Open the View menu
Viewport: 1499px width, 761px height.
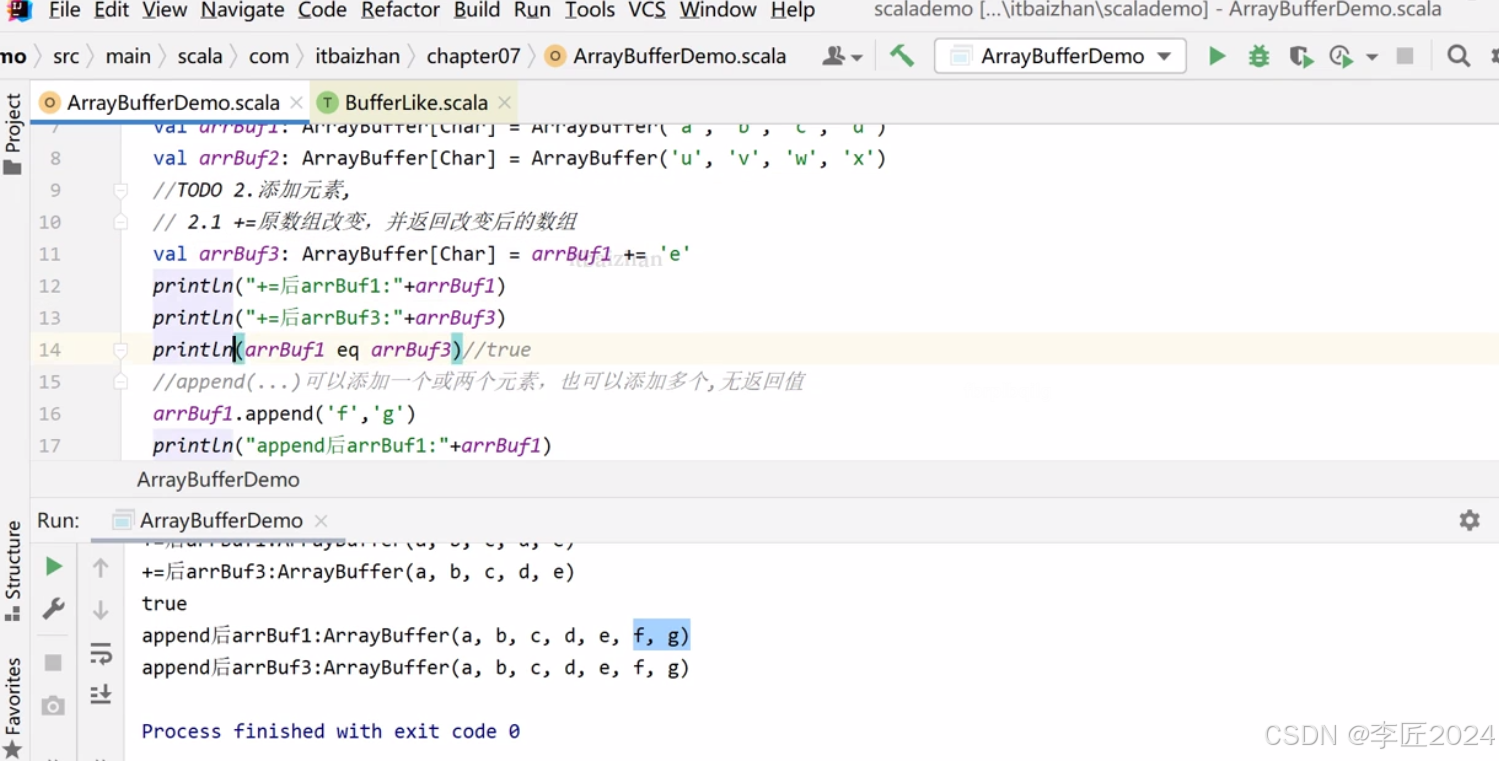click(164, 10)
